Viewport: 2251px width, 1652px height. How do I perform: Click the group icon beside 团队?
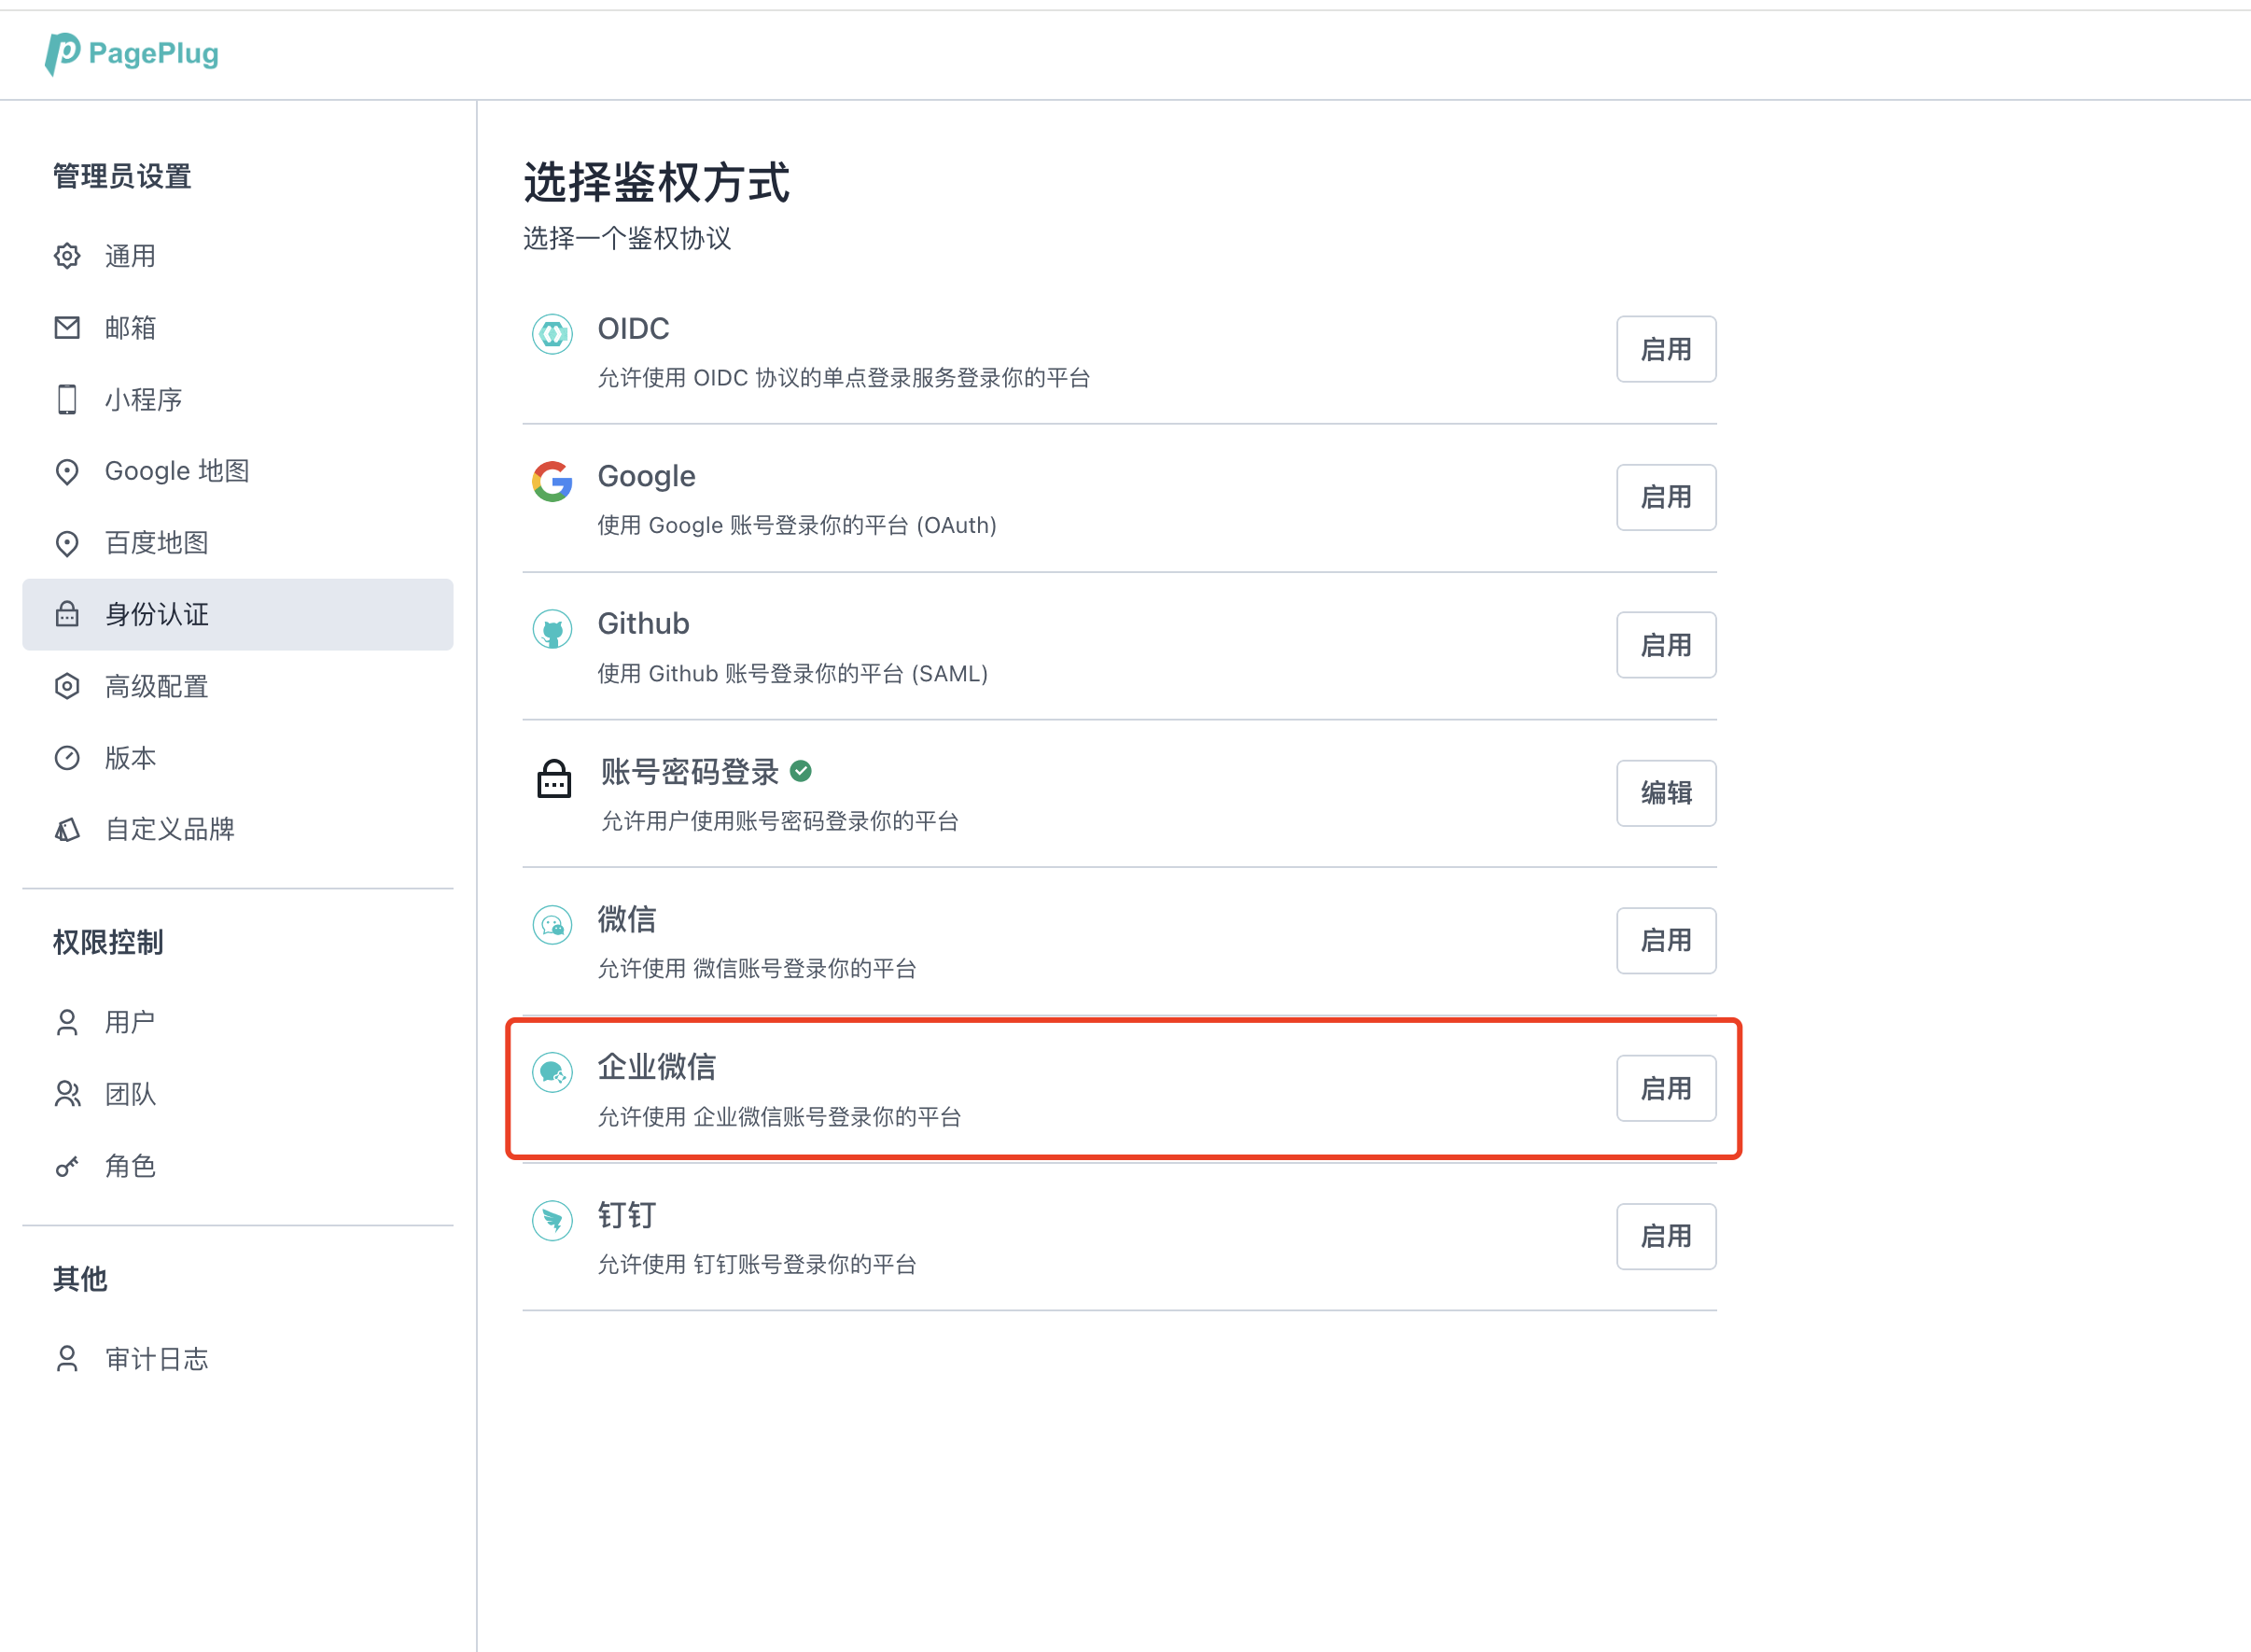(x=67, y=1094)
